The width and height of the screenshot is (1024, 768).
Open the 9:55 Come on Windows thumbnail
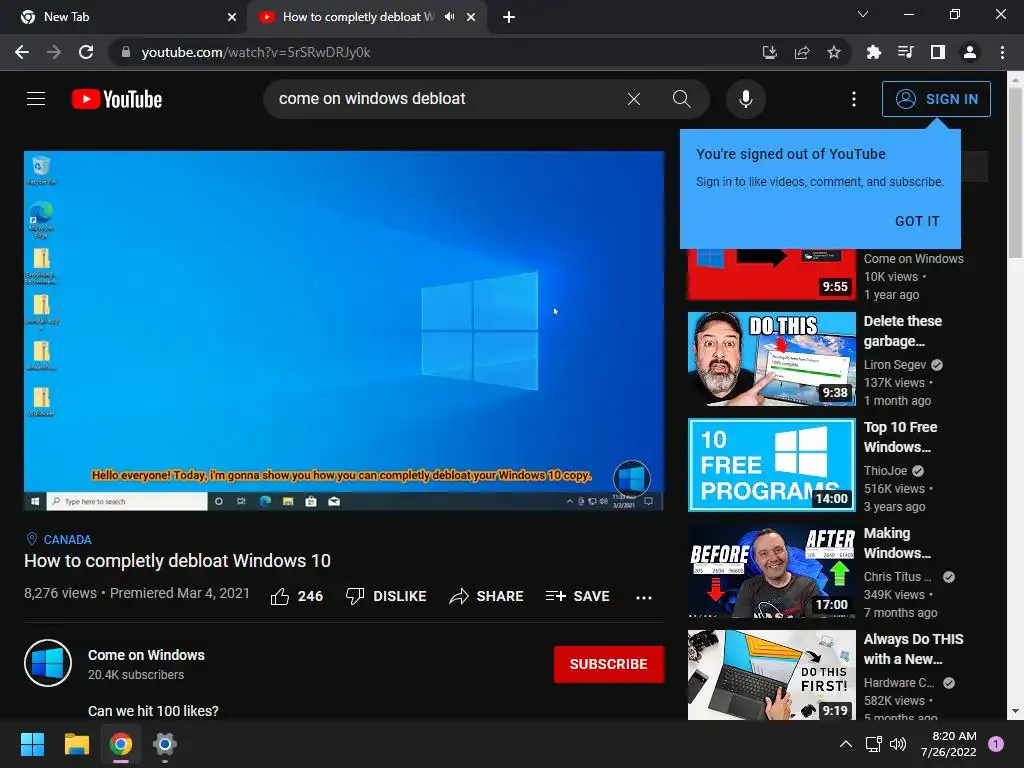(x=771, y=274)
